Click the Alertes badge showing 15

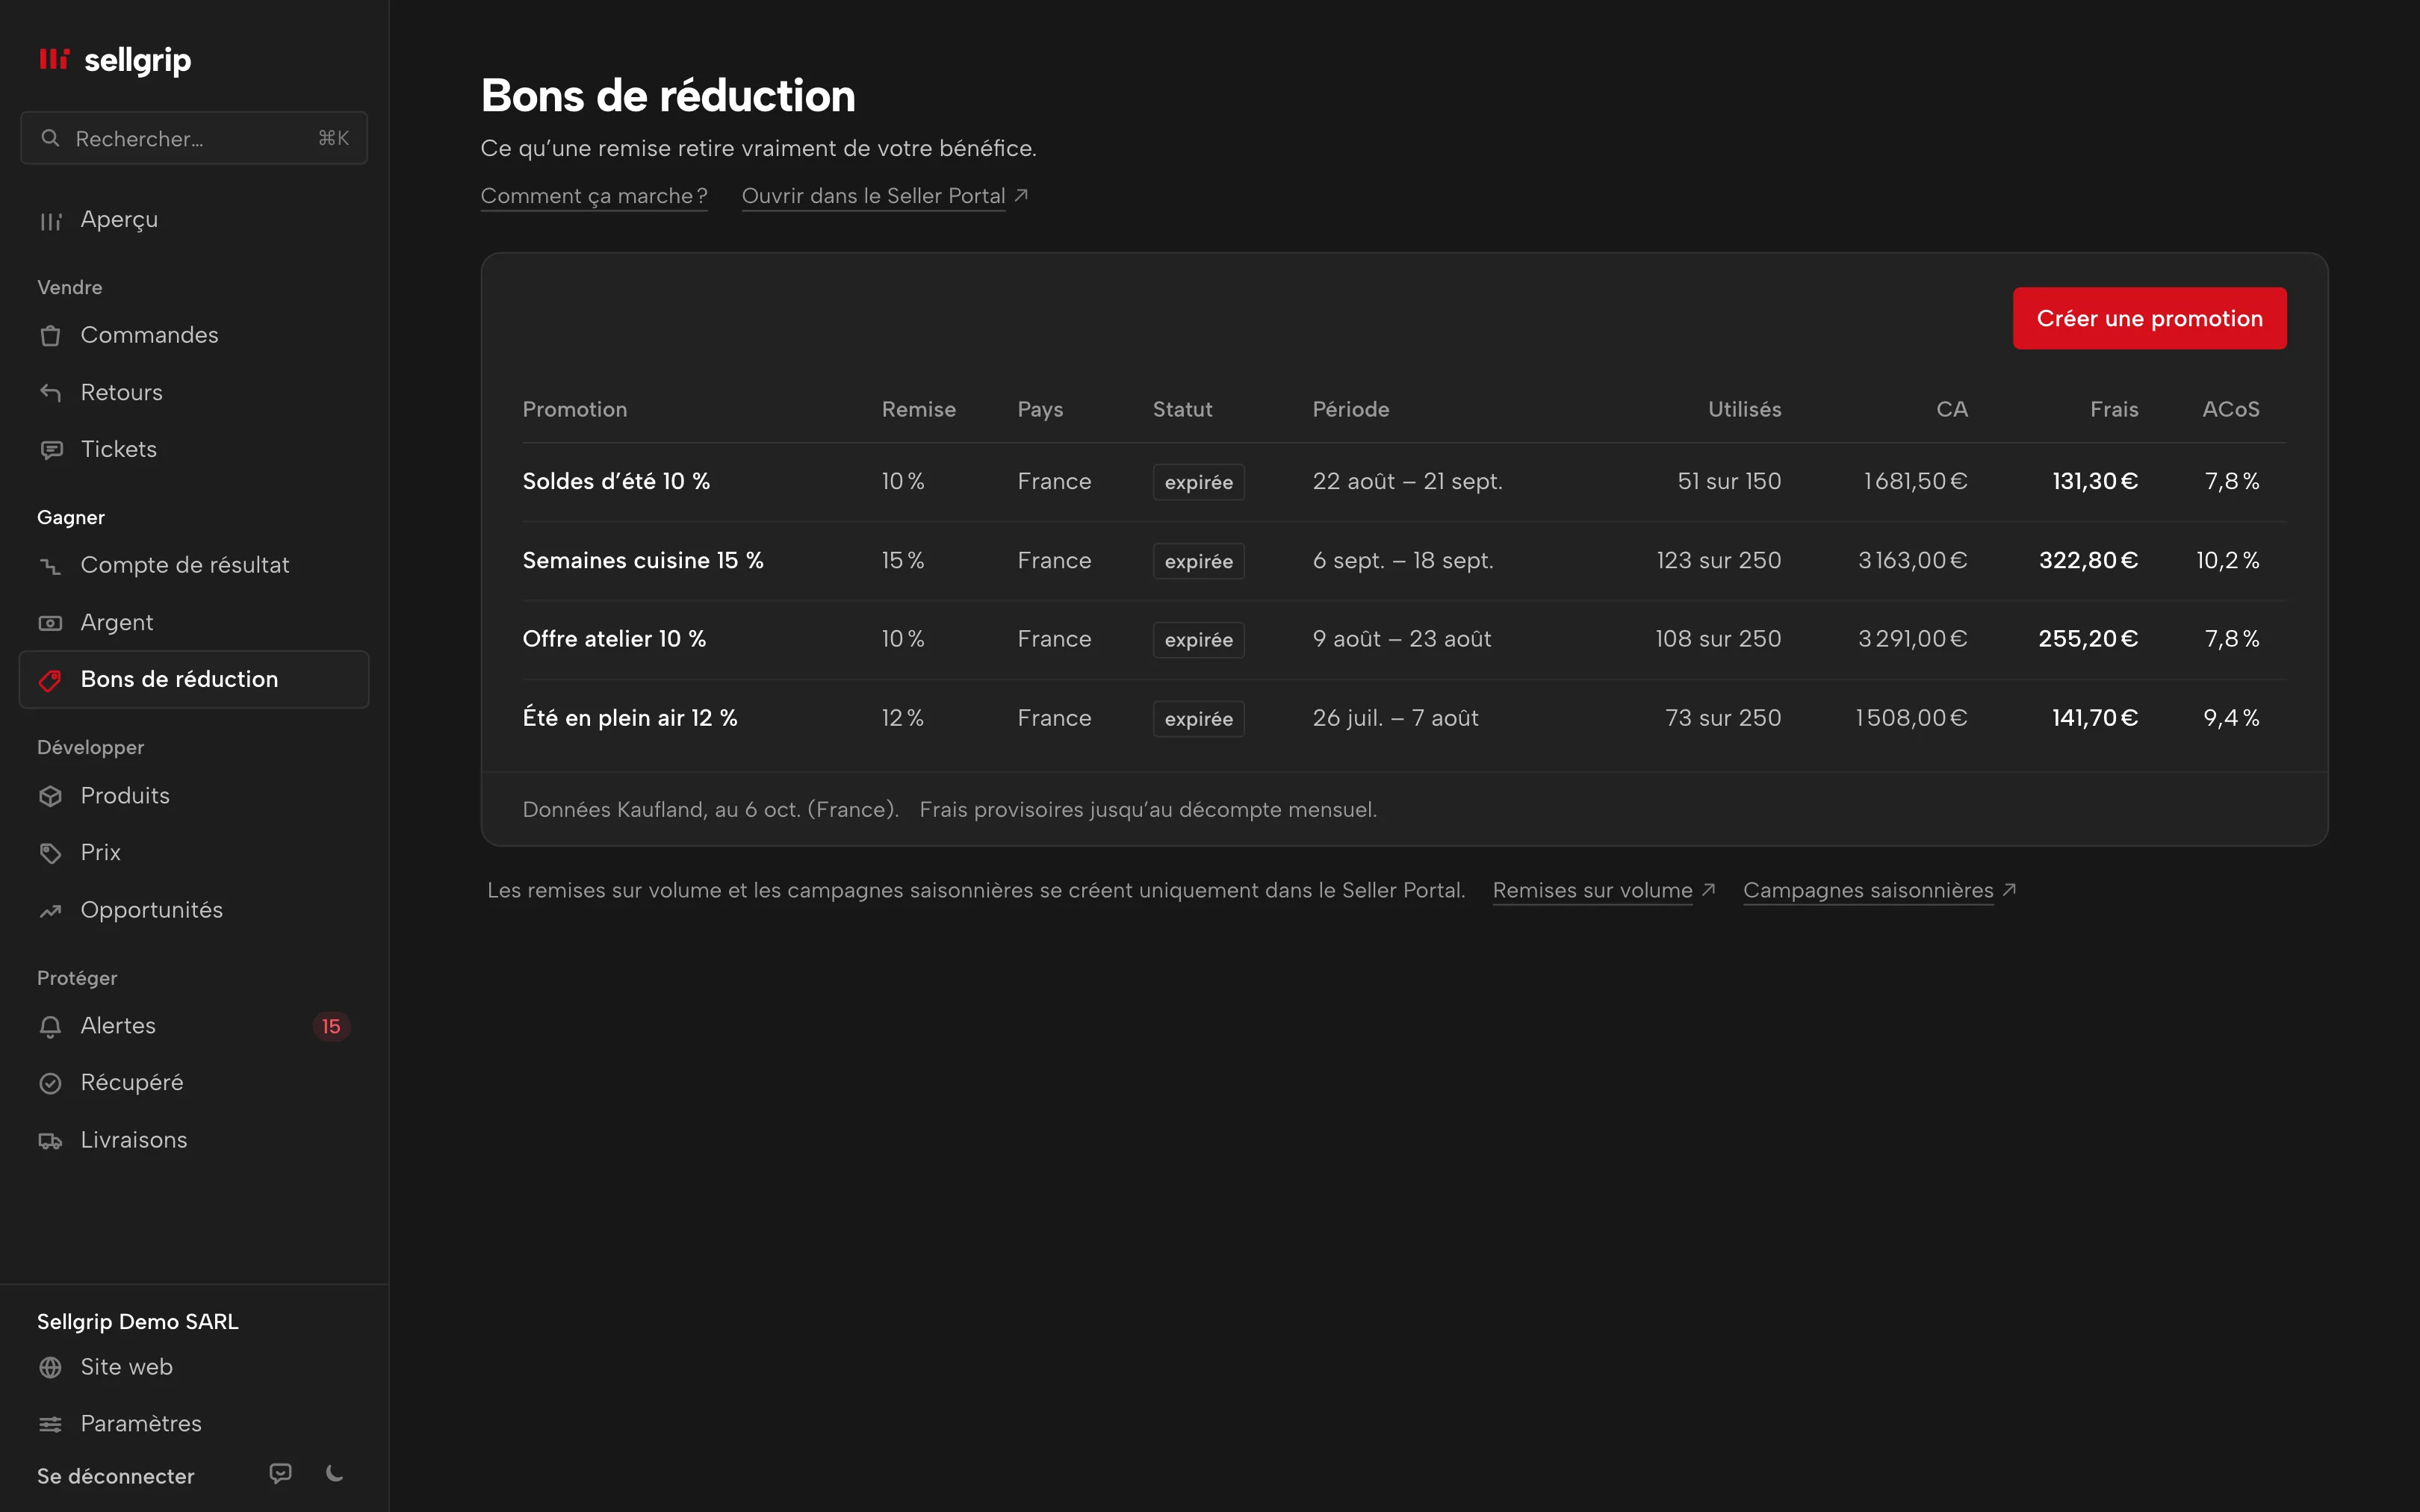pos(331,1027)
